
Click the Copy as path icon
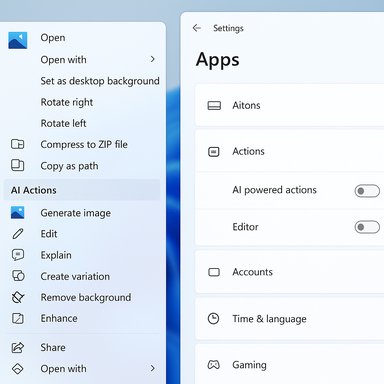click(x=18, y=165)
